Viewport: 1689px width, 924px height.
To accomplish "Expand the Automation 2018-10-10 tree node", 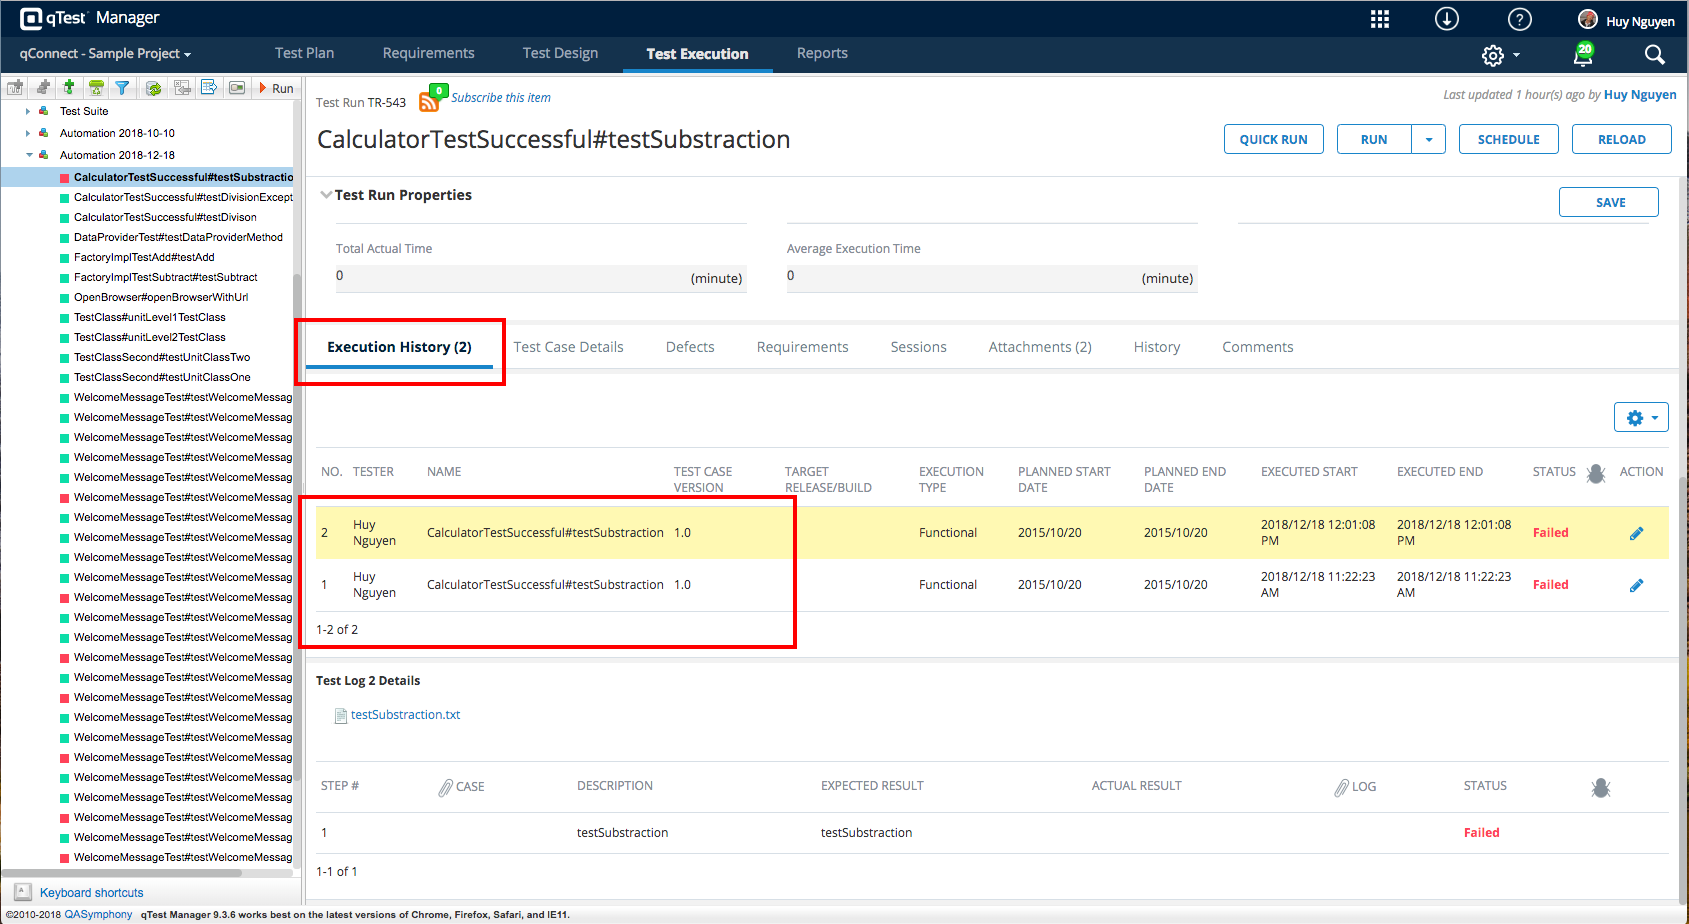I will 28,133.
